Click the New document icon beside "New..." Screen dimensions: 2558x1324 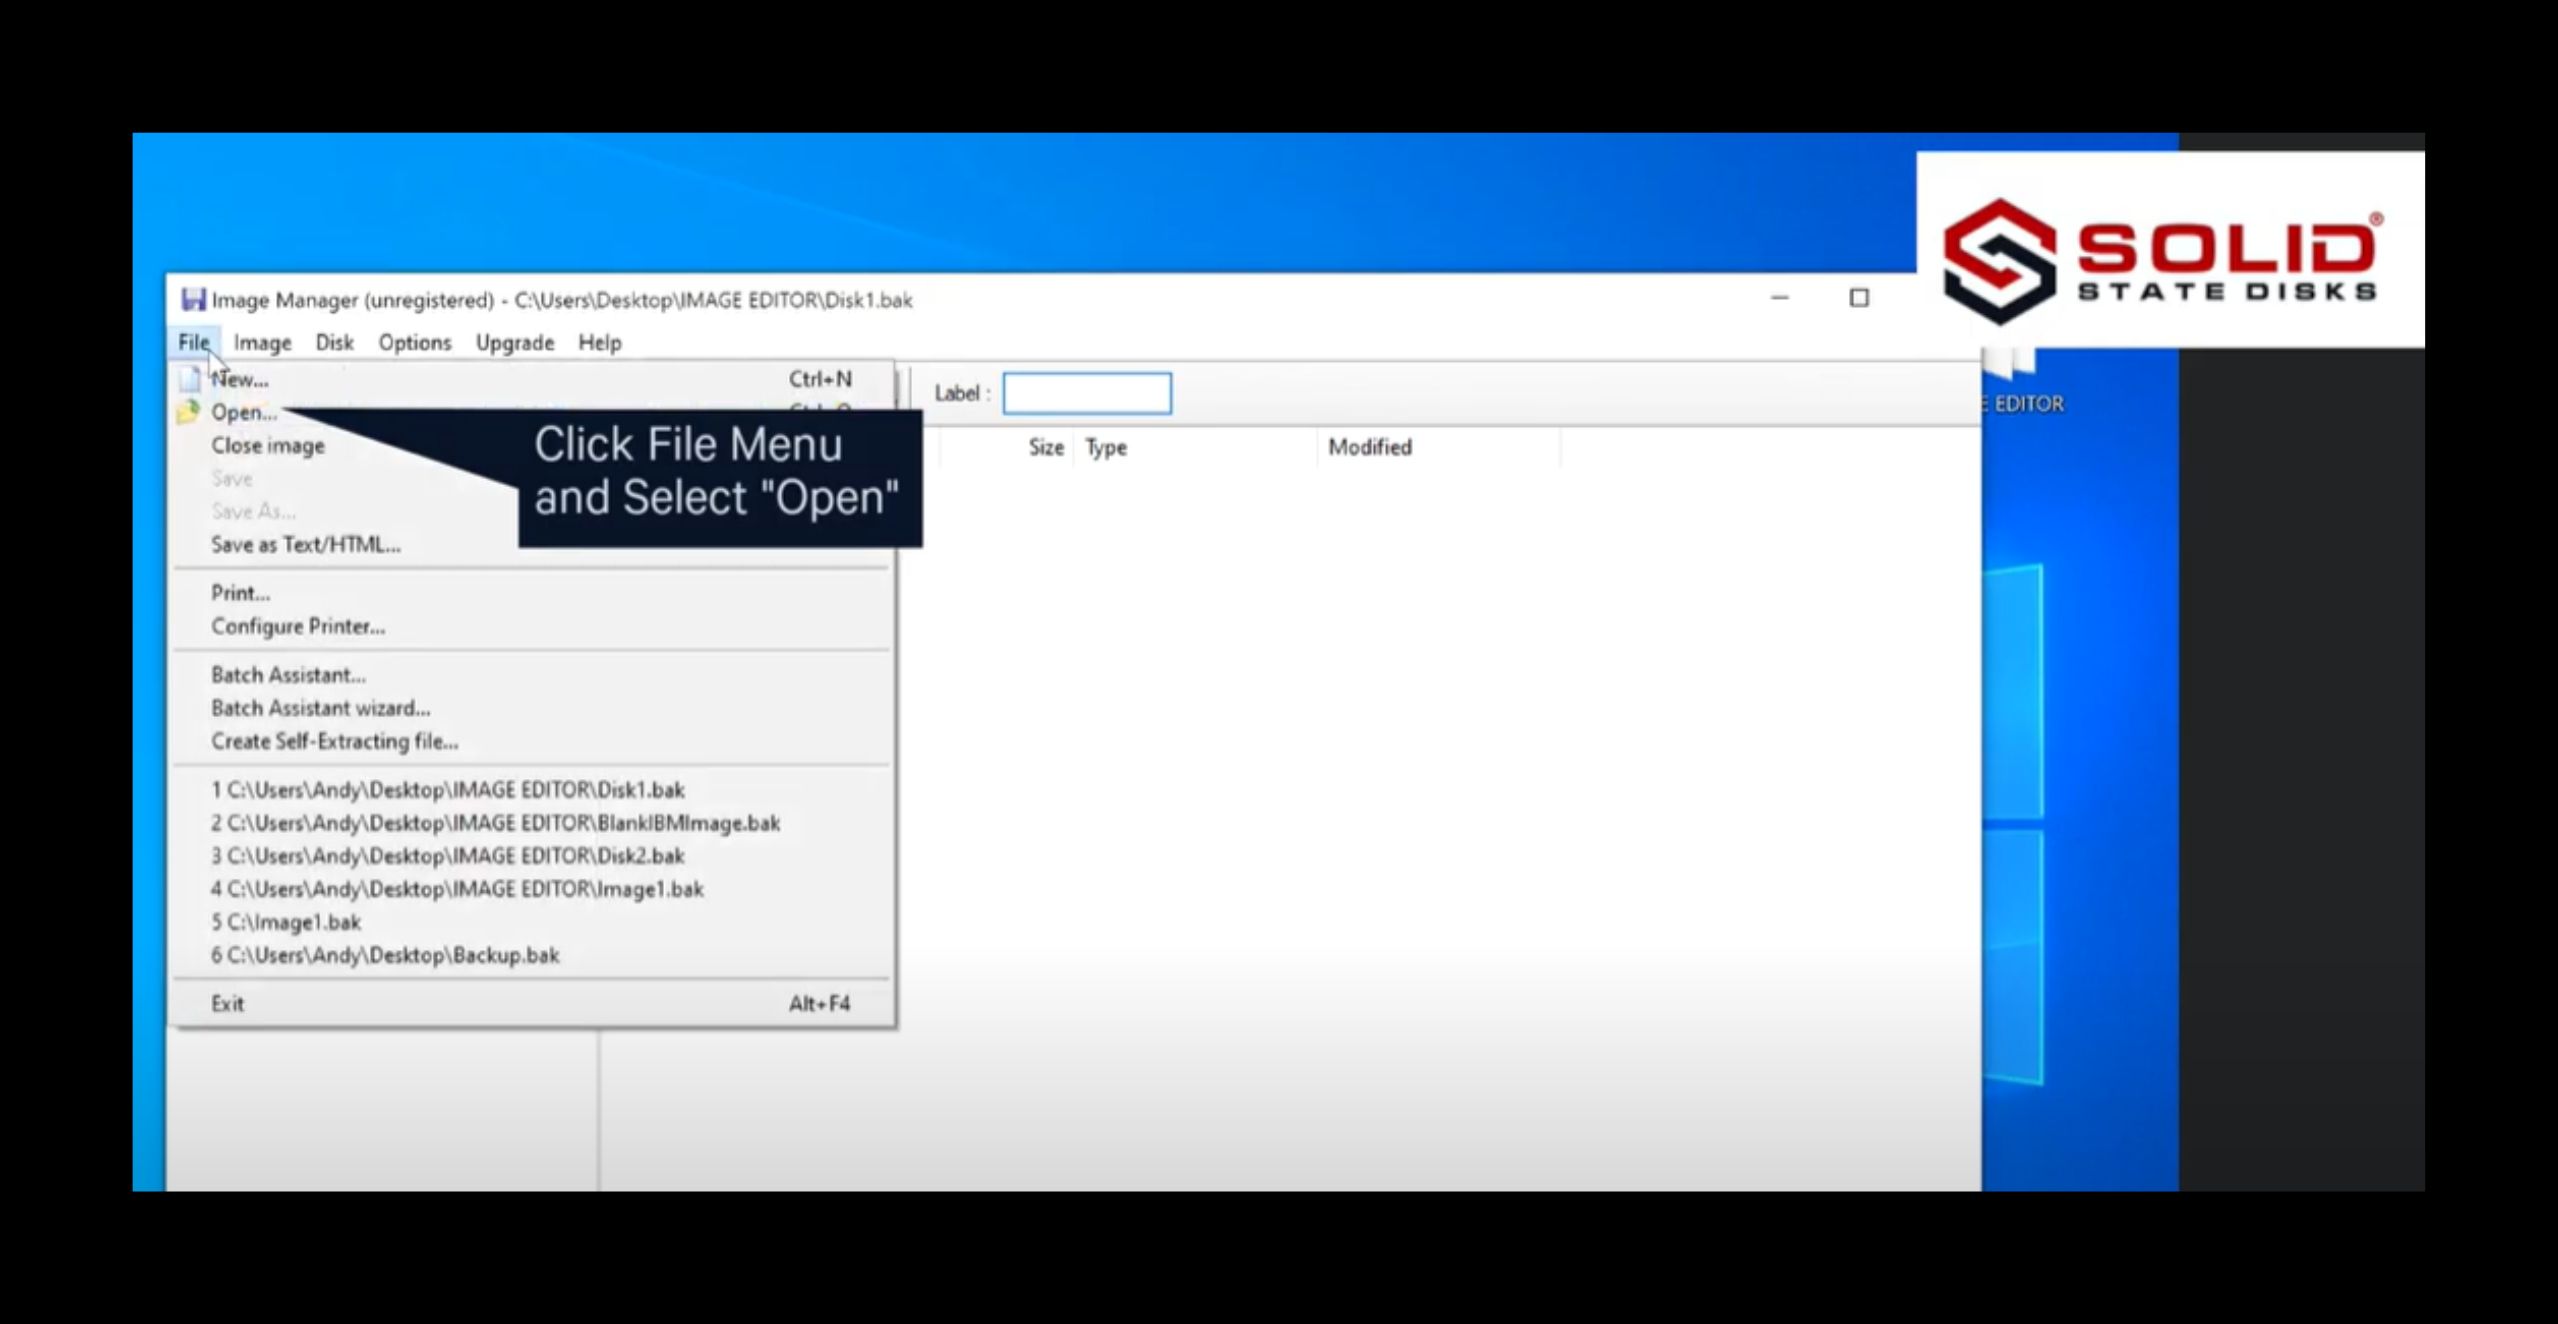(189, 379)
